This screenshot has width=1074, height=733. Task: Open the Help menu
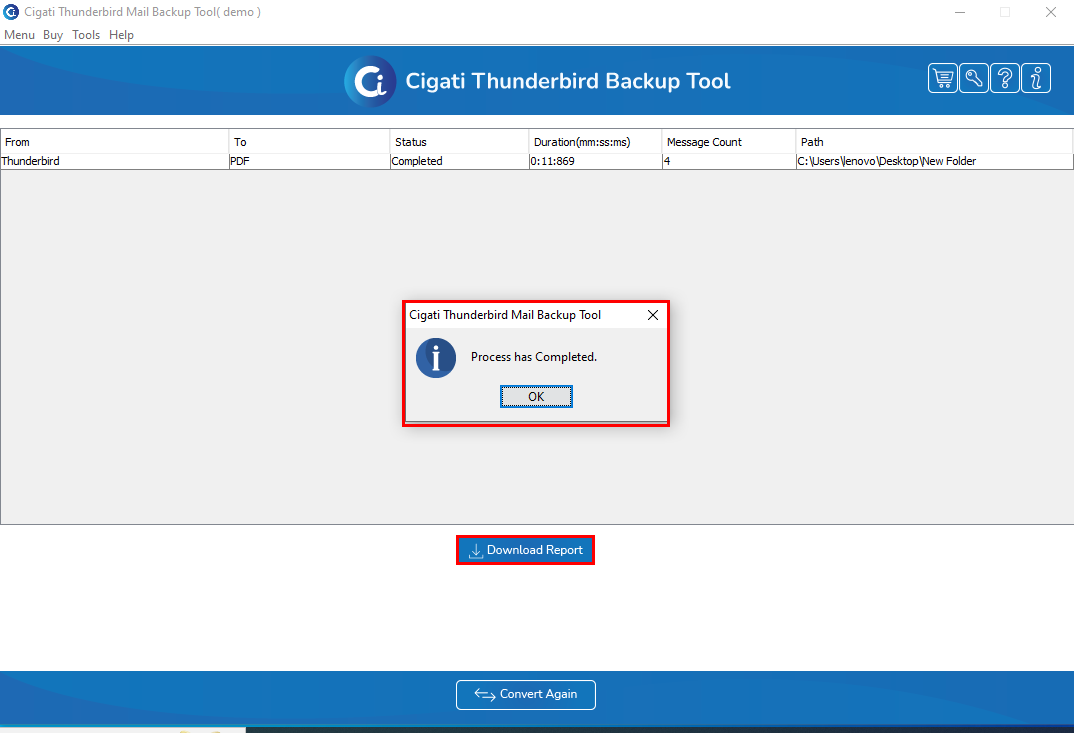121,35
